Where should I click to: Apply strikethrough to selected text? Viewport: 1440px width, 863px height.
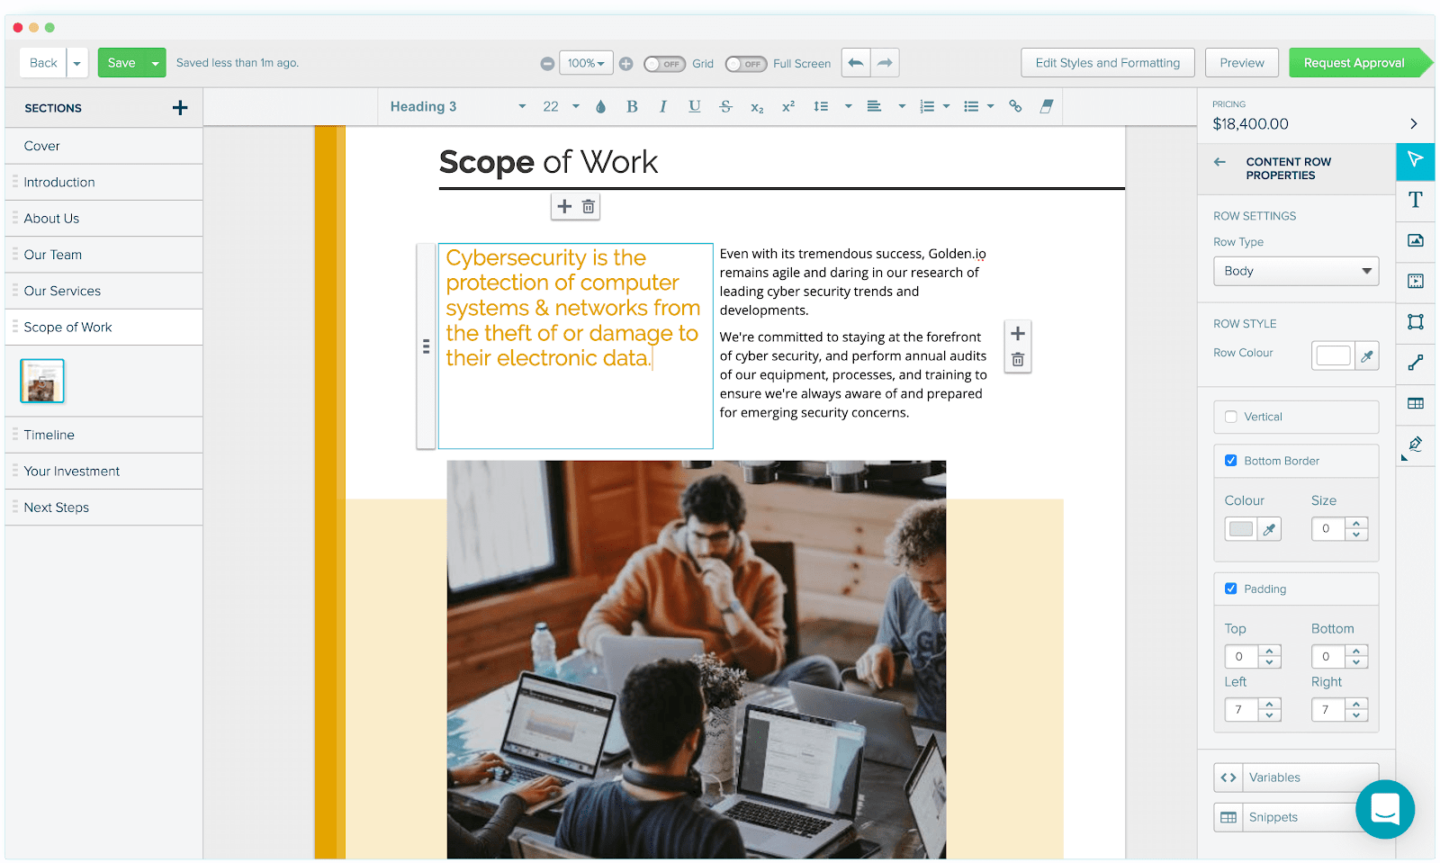(x=725, y=106)
